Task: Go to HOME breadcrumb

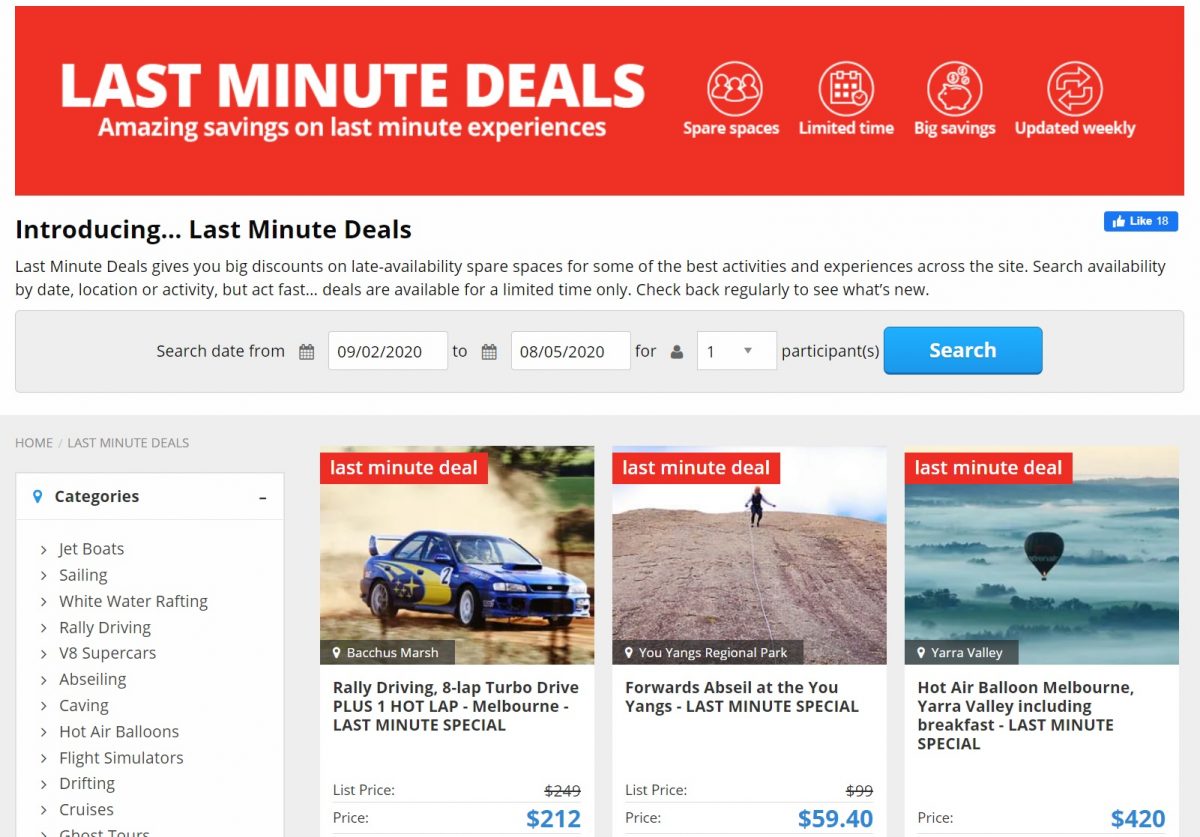Action: point(34,443)
